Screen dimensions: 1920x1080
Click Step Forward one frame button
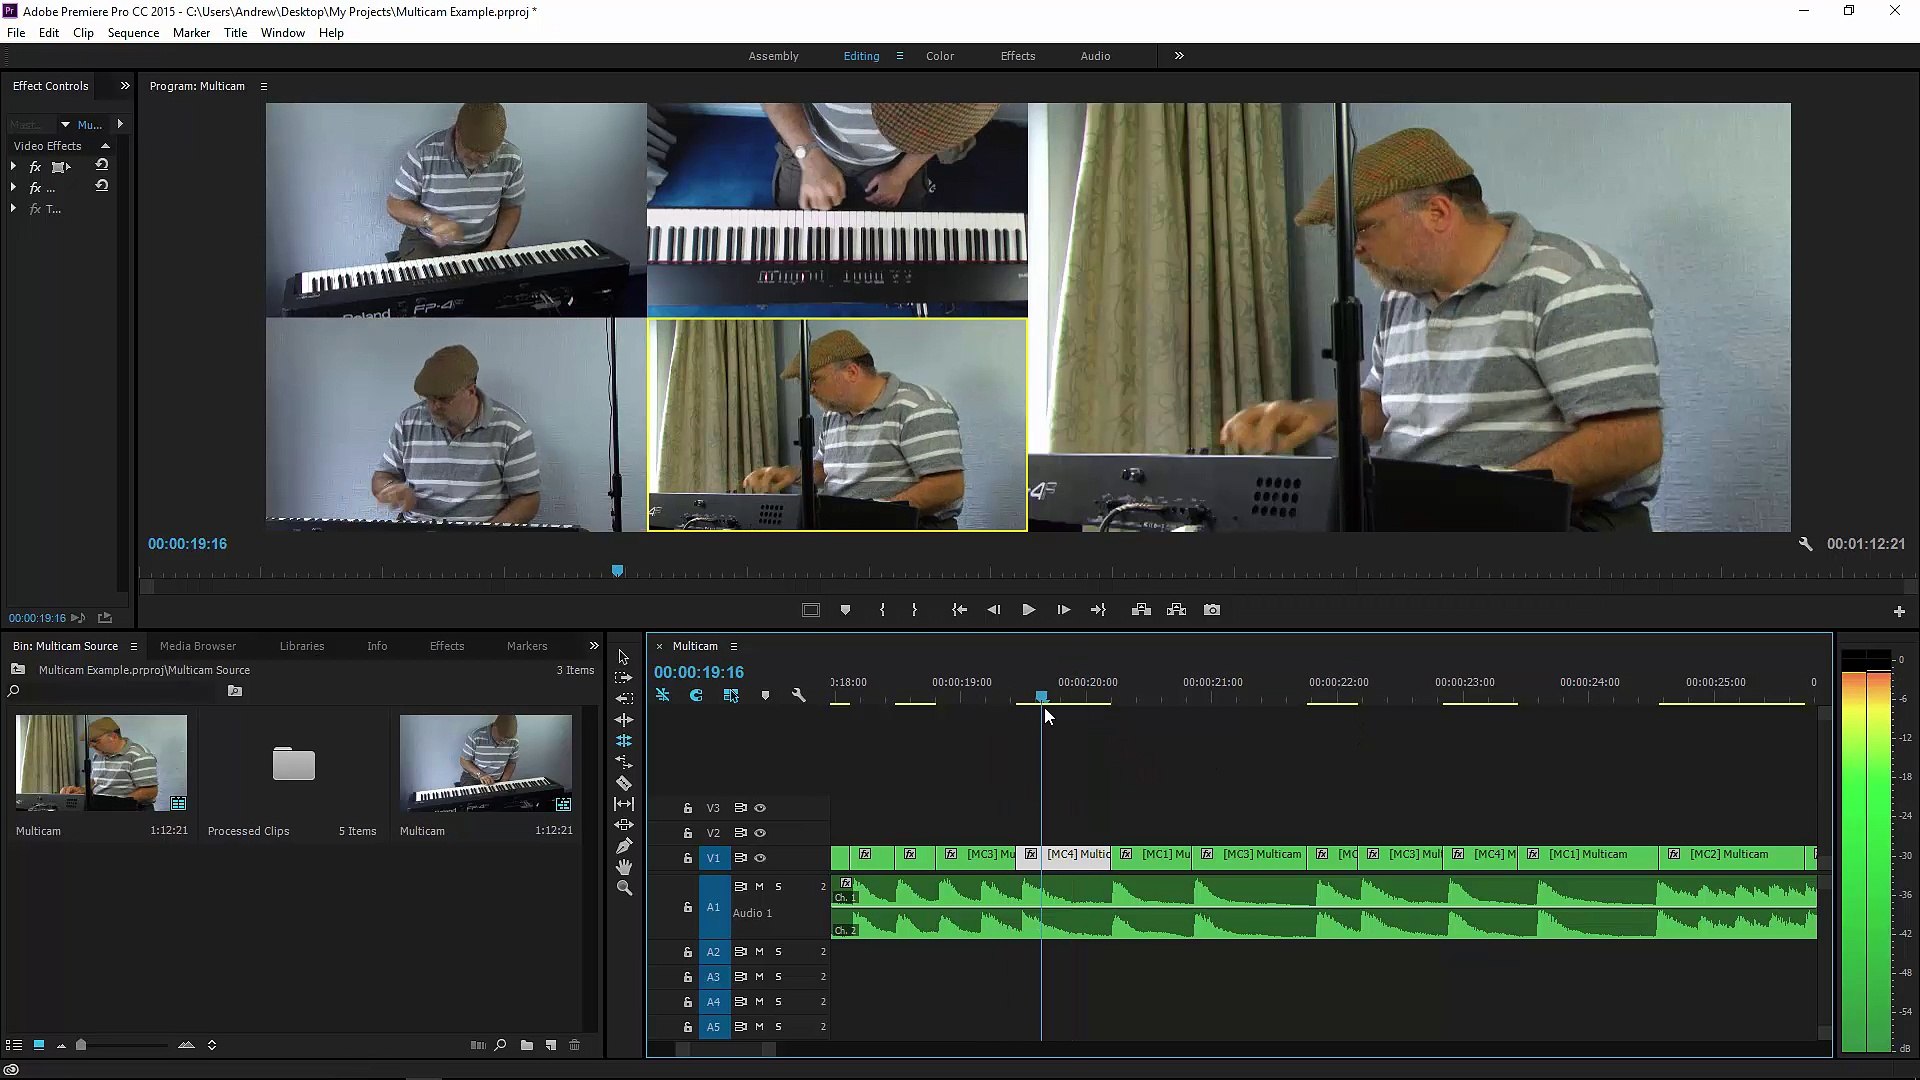[1063, 610]
